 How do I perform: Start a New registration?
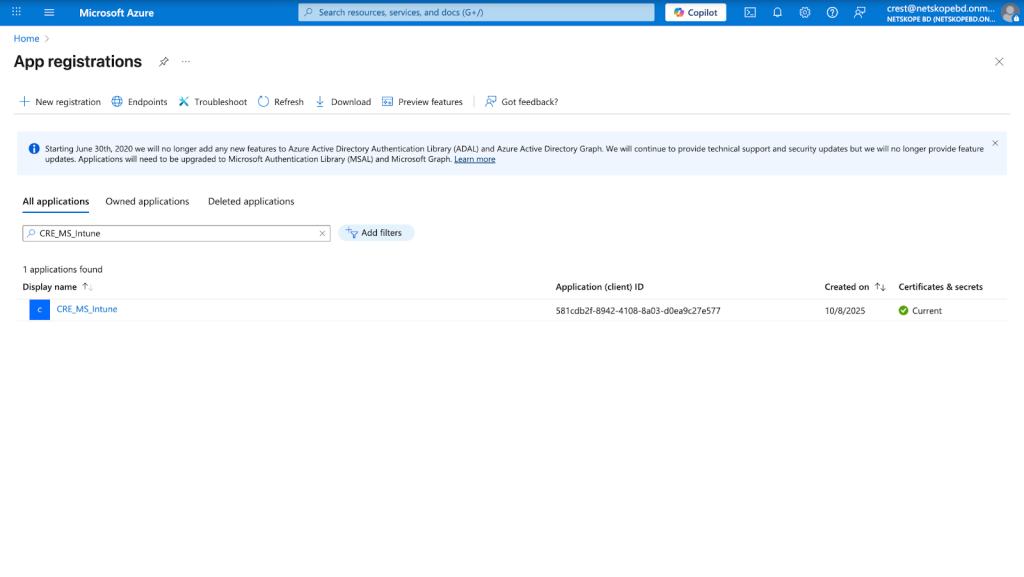(x=60, y=102)
